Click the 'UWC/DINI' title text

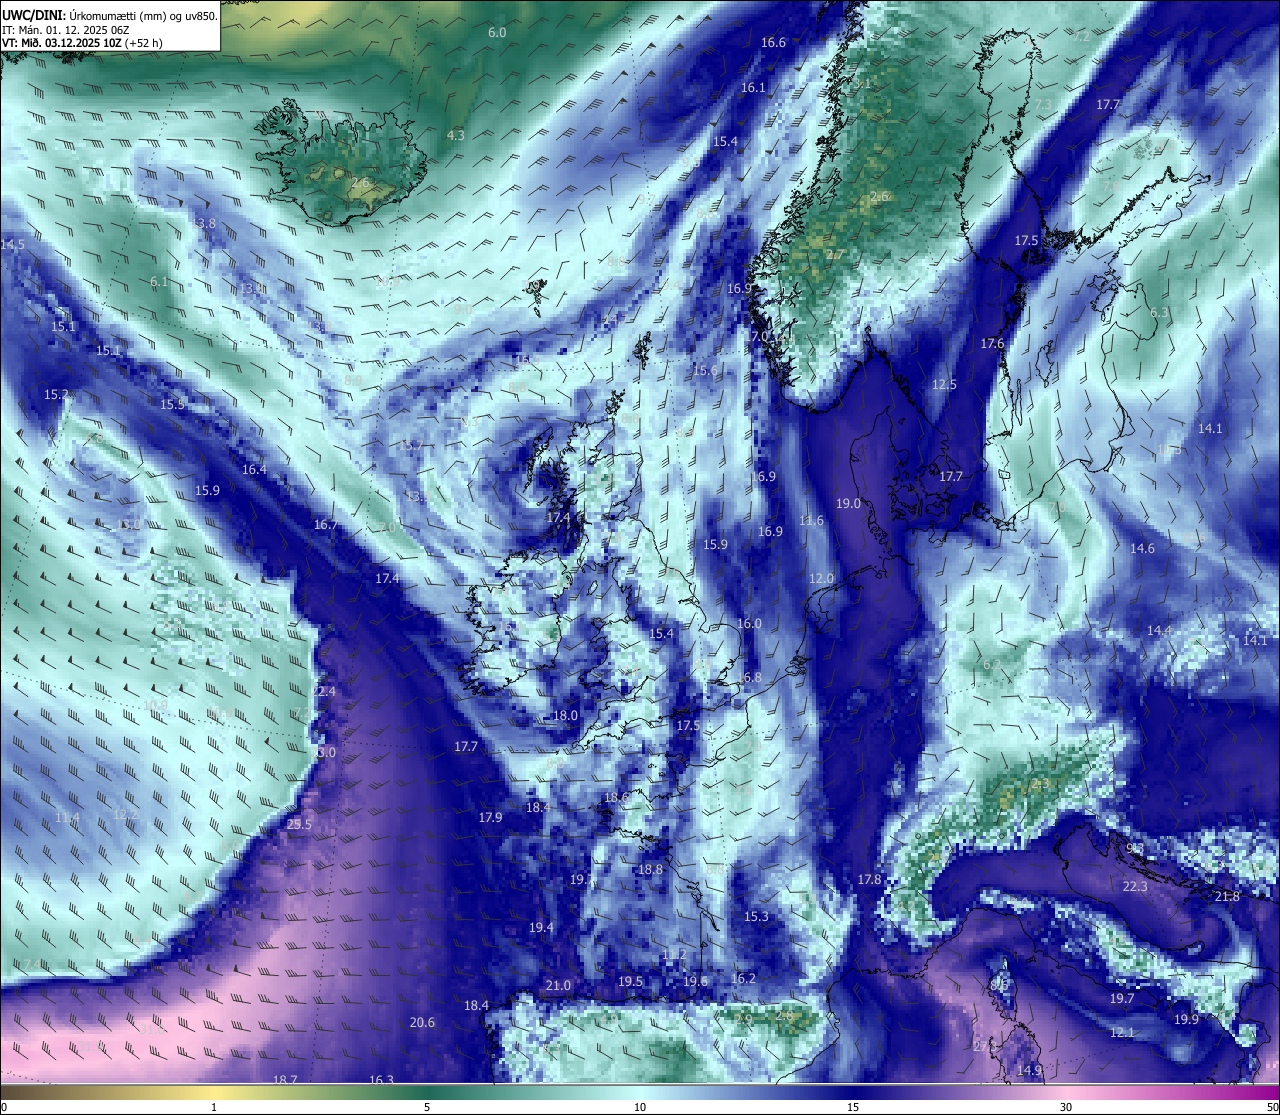[x=33, y=15]
